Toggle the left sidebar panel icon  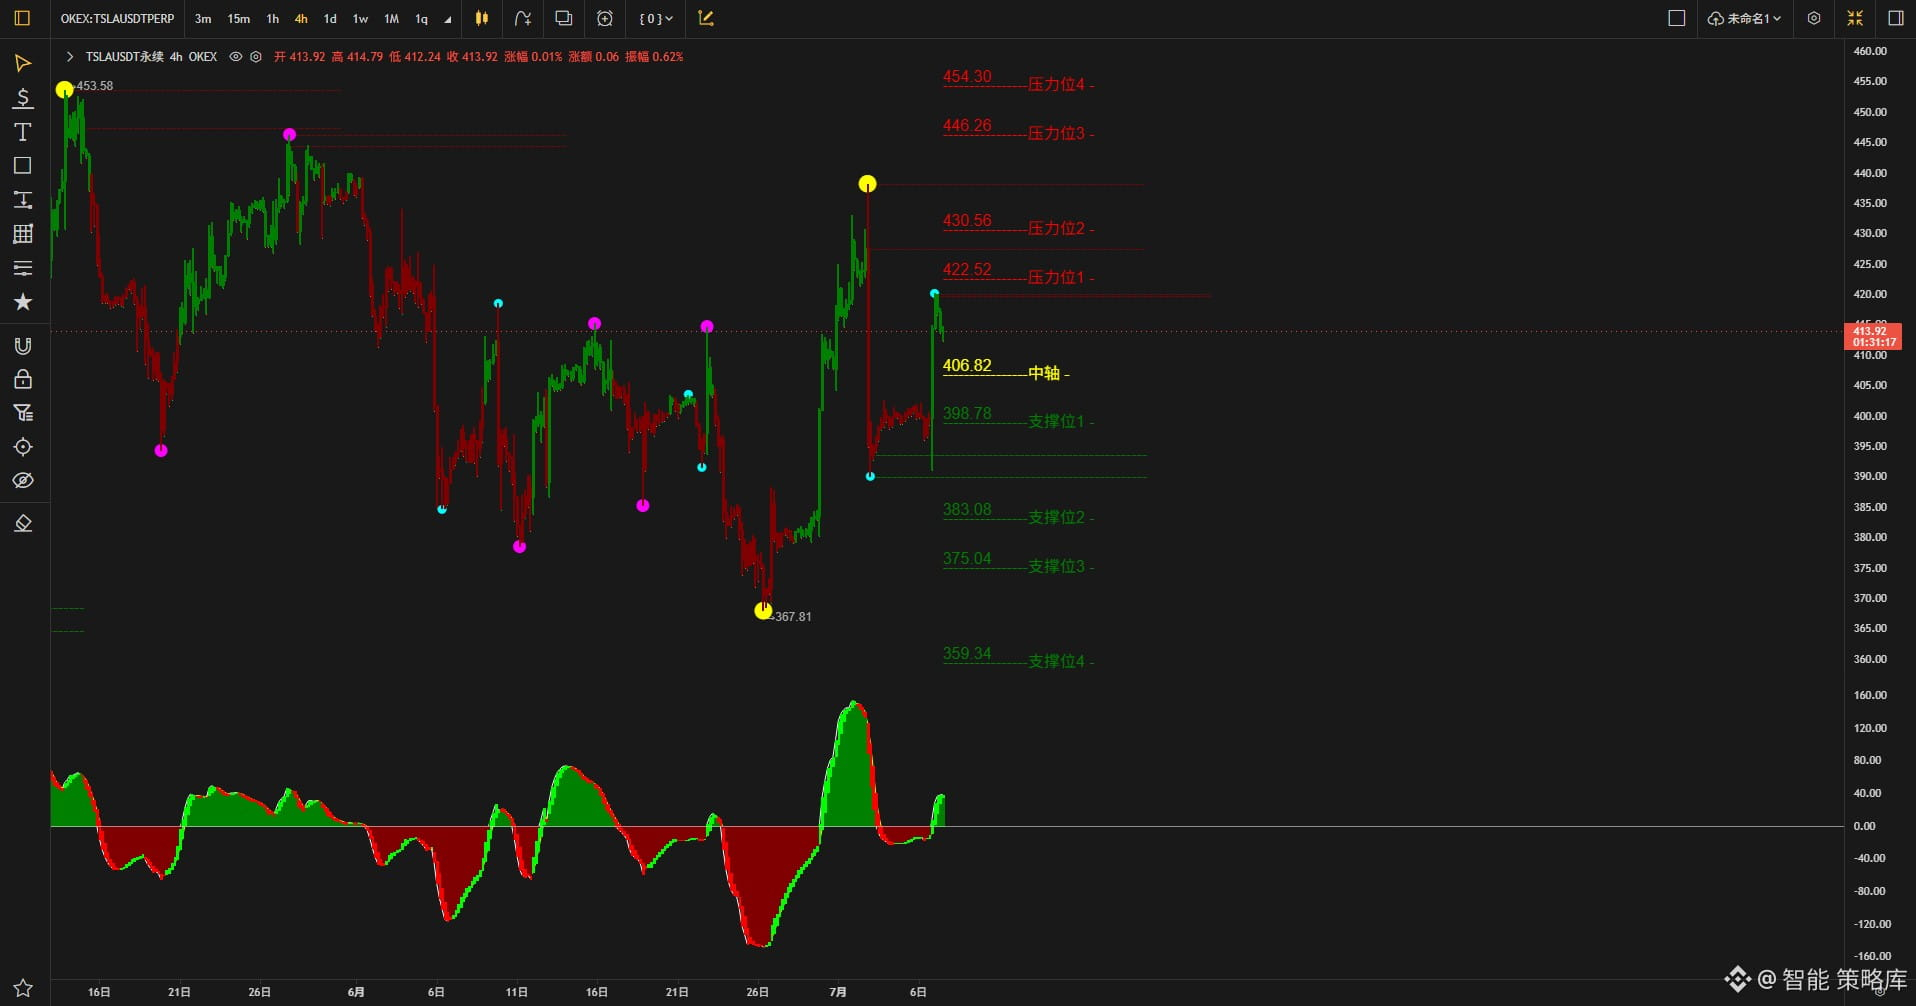point(22,18)
